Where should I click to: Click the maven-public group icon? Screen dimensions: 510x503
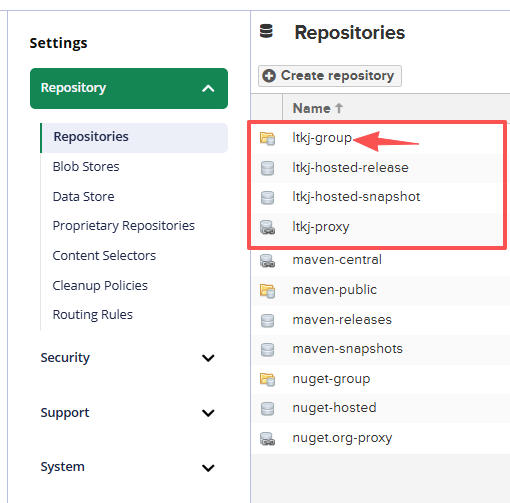click(267, 290)
